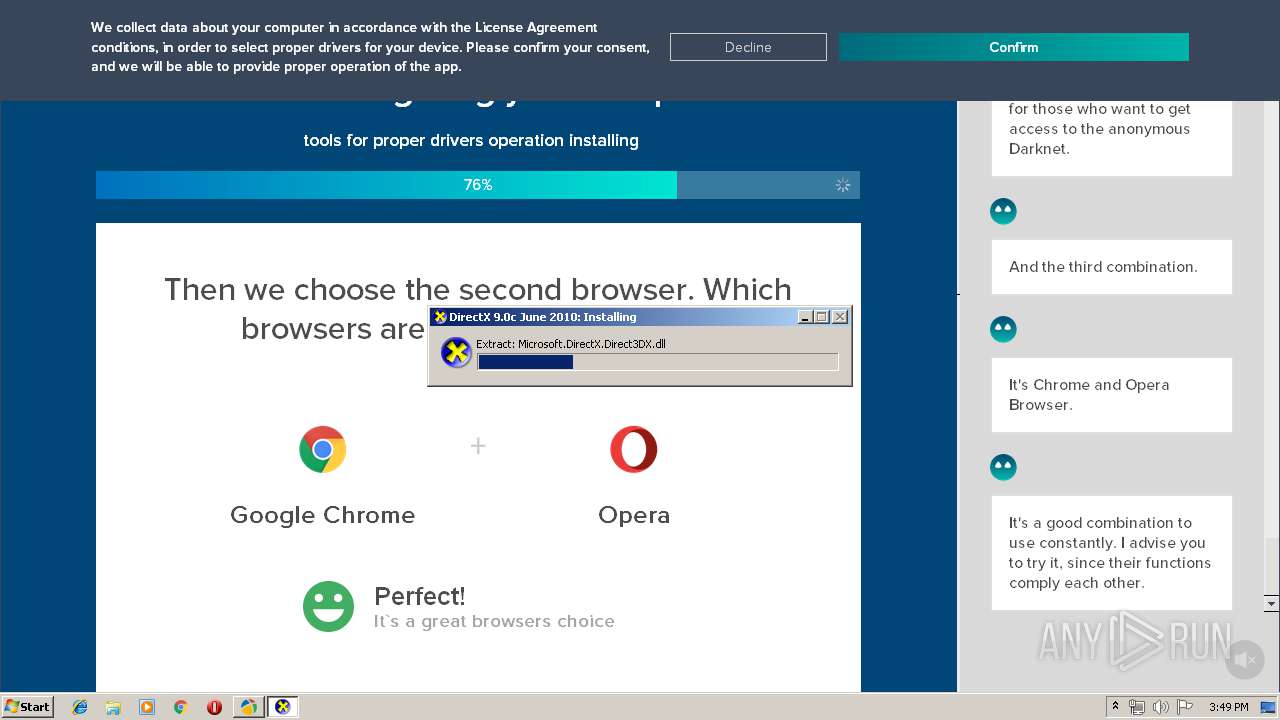Open Windows Explorer folder from taskbar
1280x720 pixels.
[113, 707]
